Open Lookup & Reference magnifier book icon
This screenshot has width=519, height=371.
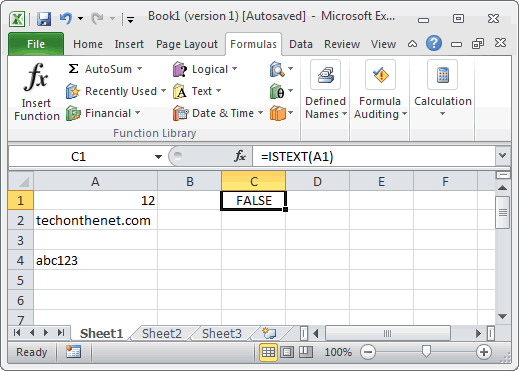[x=277, y=69]
